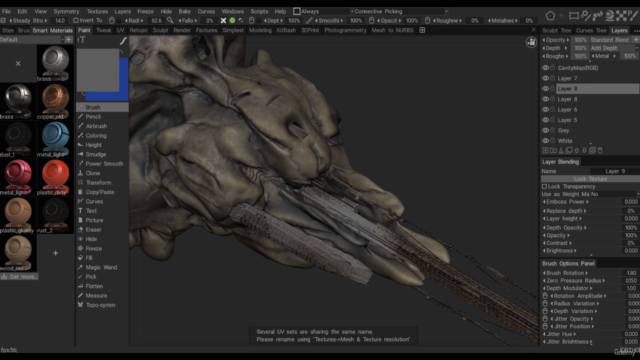Select the Curves tool in tool list
The width and height of the screenshot is (640, 360).
[102, 201]
